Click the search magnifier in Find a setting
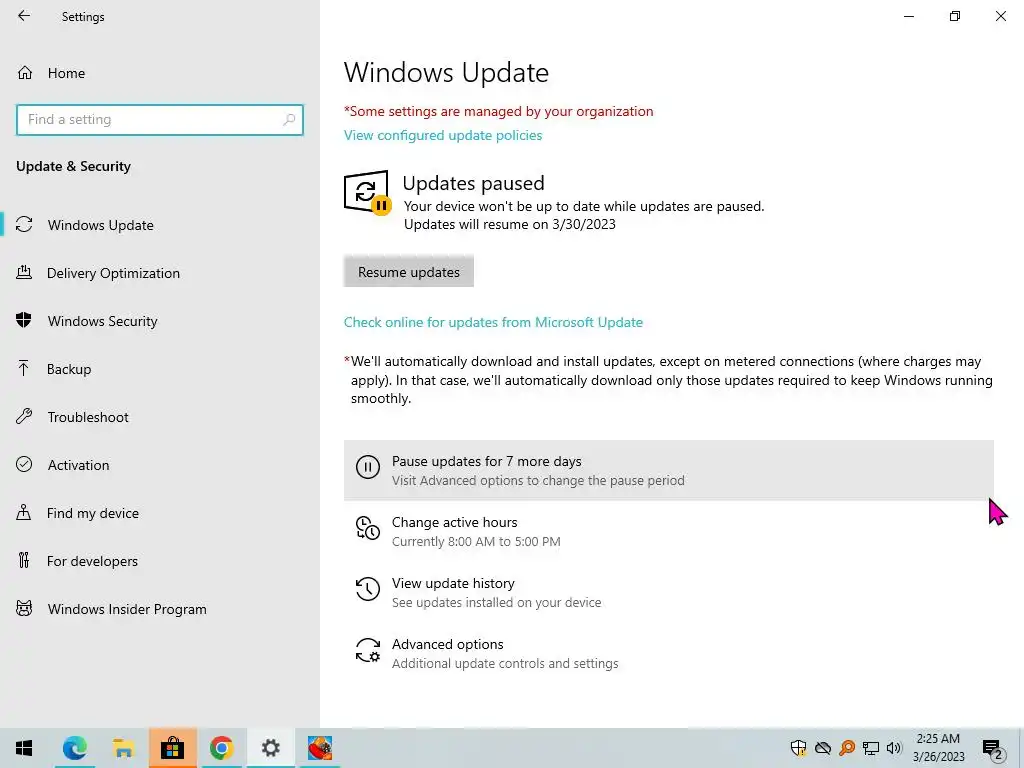This screenshot has width=1024, height=768. (289, 120)
